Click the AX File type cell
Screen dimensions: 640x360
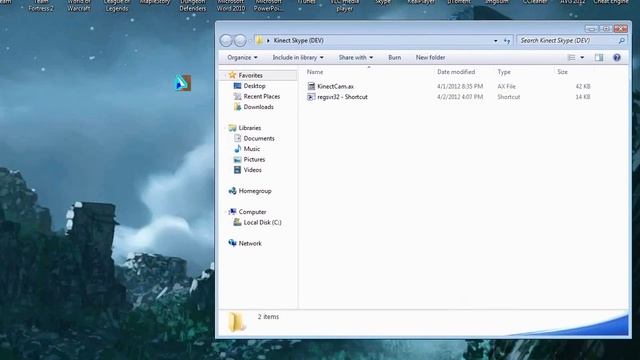506,87
